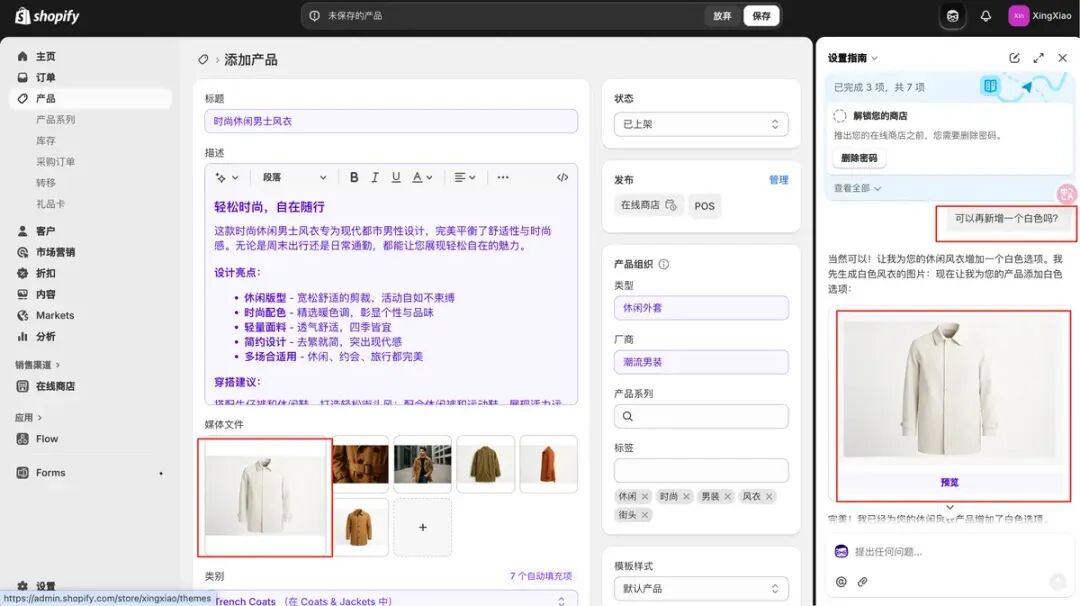1080x606 pixels.
Task: Open the HTML code view of description
Action: (562, 177)
